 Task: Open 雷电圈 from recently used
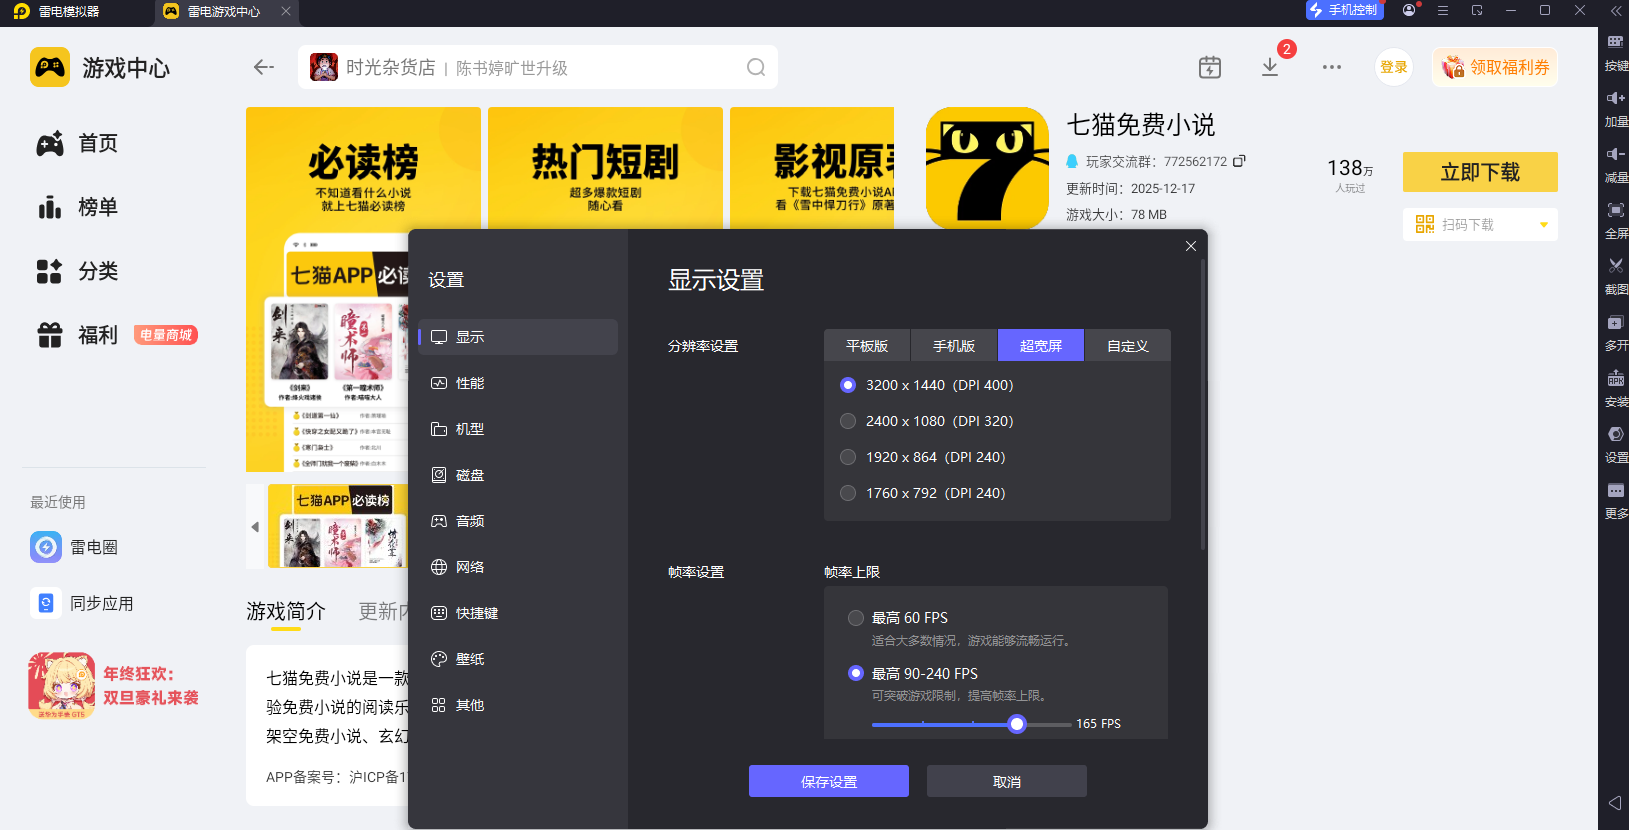(x=75, y=547)
